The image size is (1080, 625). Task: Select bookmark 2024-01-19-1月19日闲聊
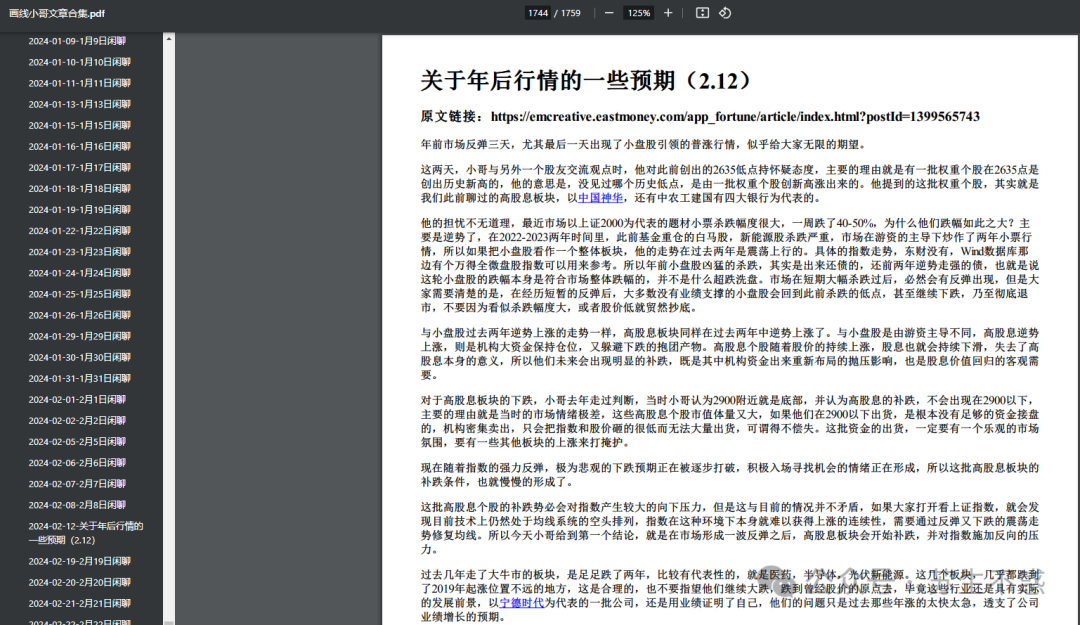pyautogui.click(x=80, y=210)
